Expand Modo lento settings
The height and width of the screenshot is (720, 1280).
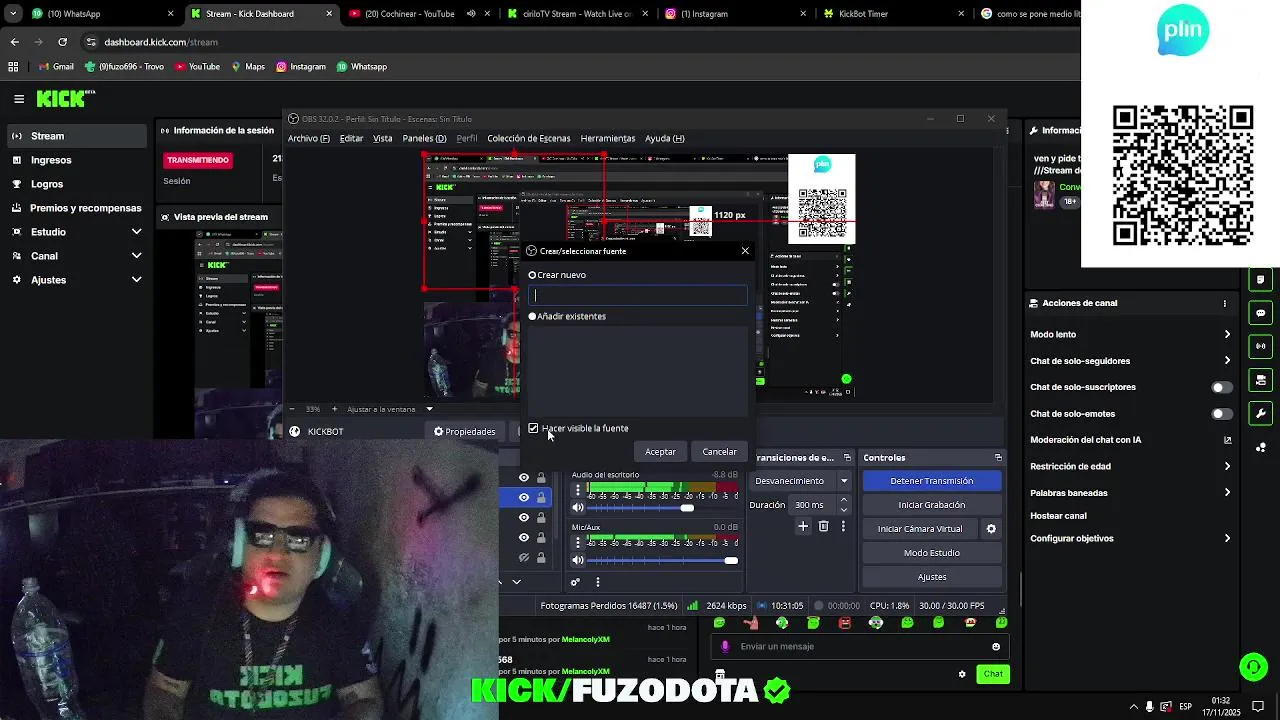coord(1227,334)
